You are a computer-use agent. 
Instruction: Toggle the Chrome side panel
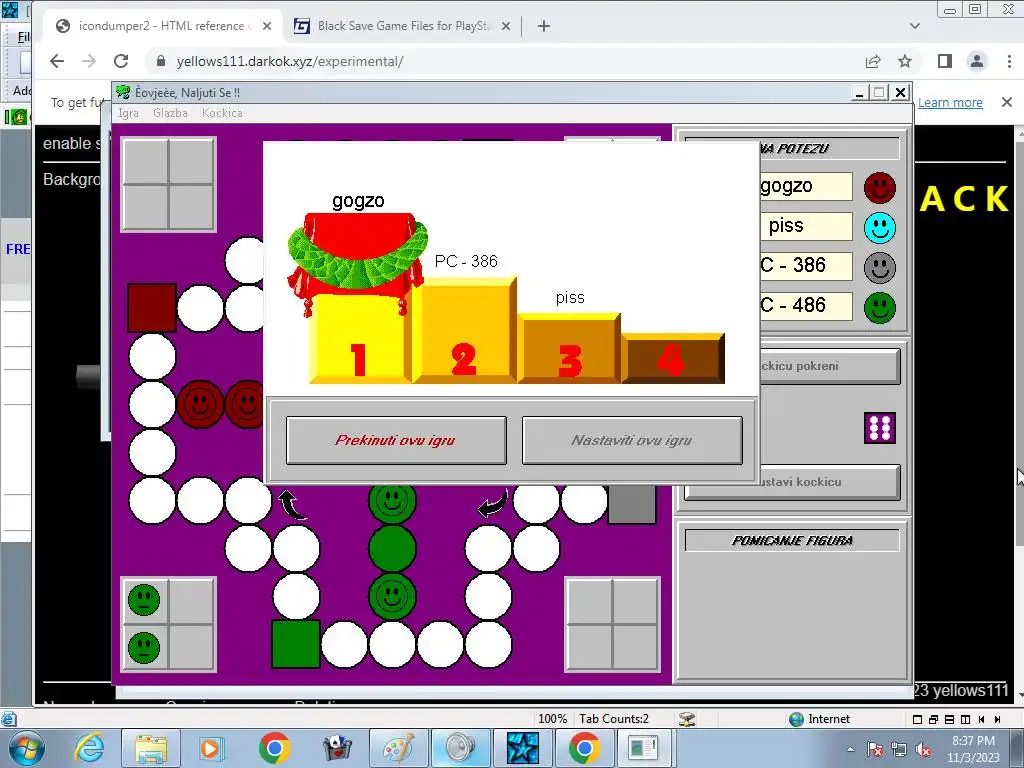click(x=944, y=61)
